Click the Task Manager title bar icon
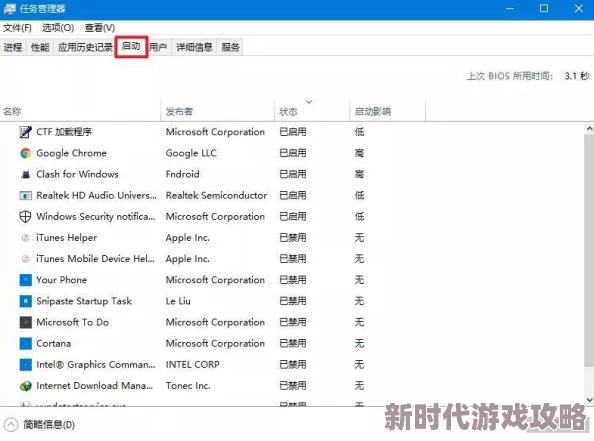 pos(9,8)
